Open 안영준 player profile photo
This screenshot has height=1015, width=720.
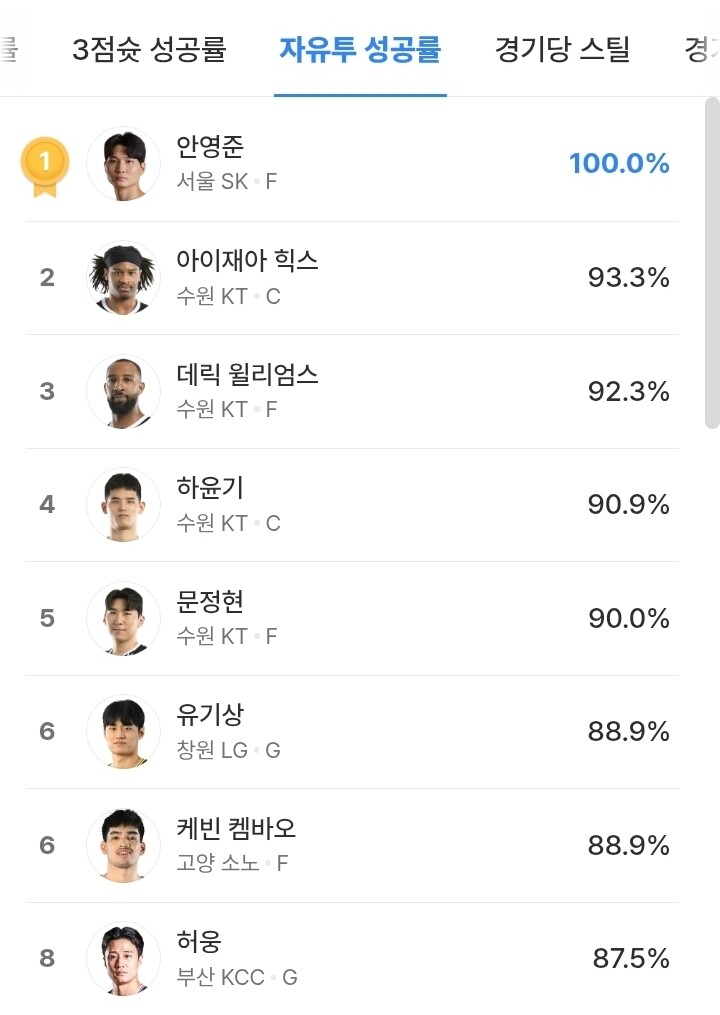pyautogui.click(x=123, y=164)
